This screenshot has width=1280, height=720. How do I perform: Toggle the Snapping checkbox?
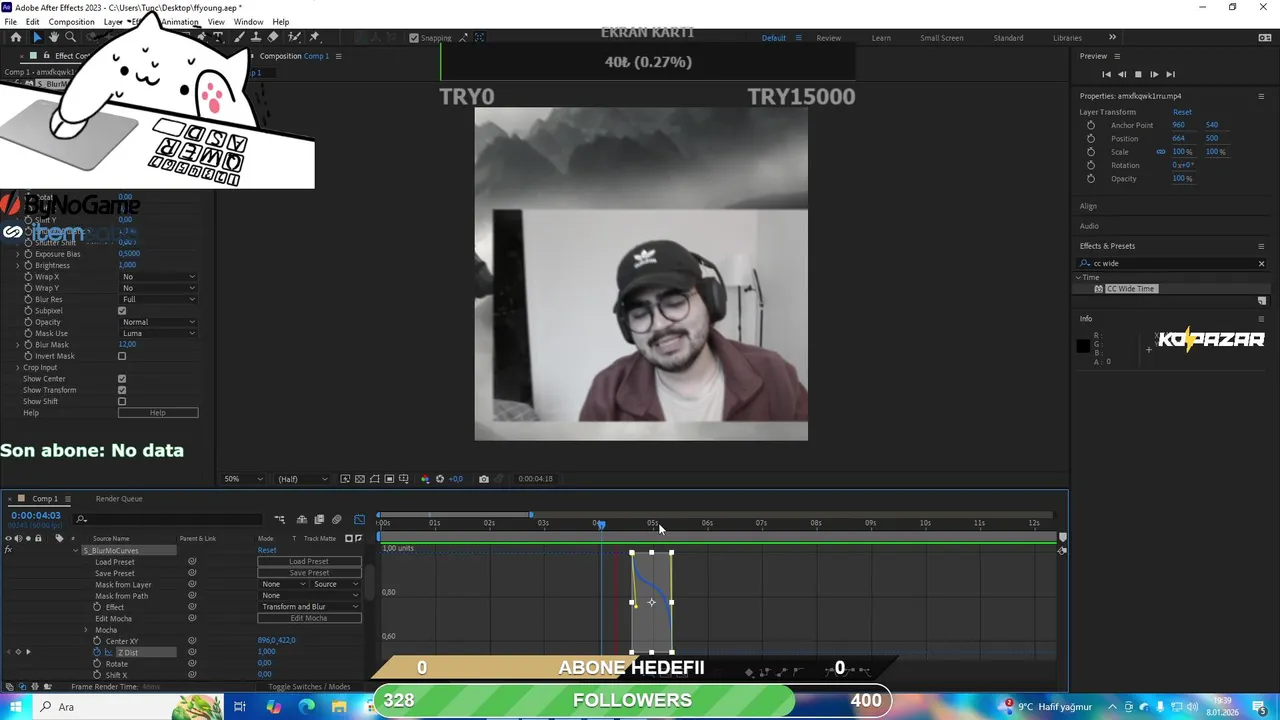point(414,38)
